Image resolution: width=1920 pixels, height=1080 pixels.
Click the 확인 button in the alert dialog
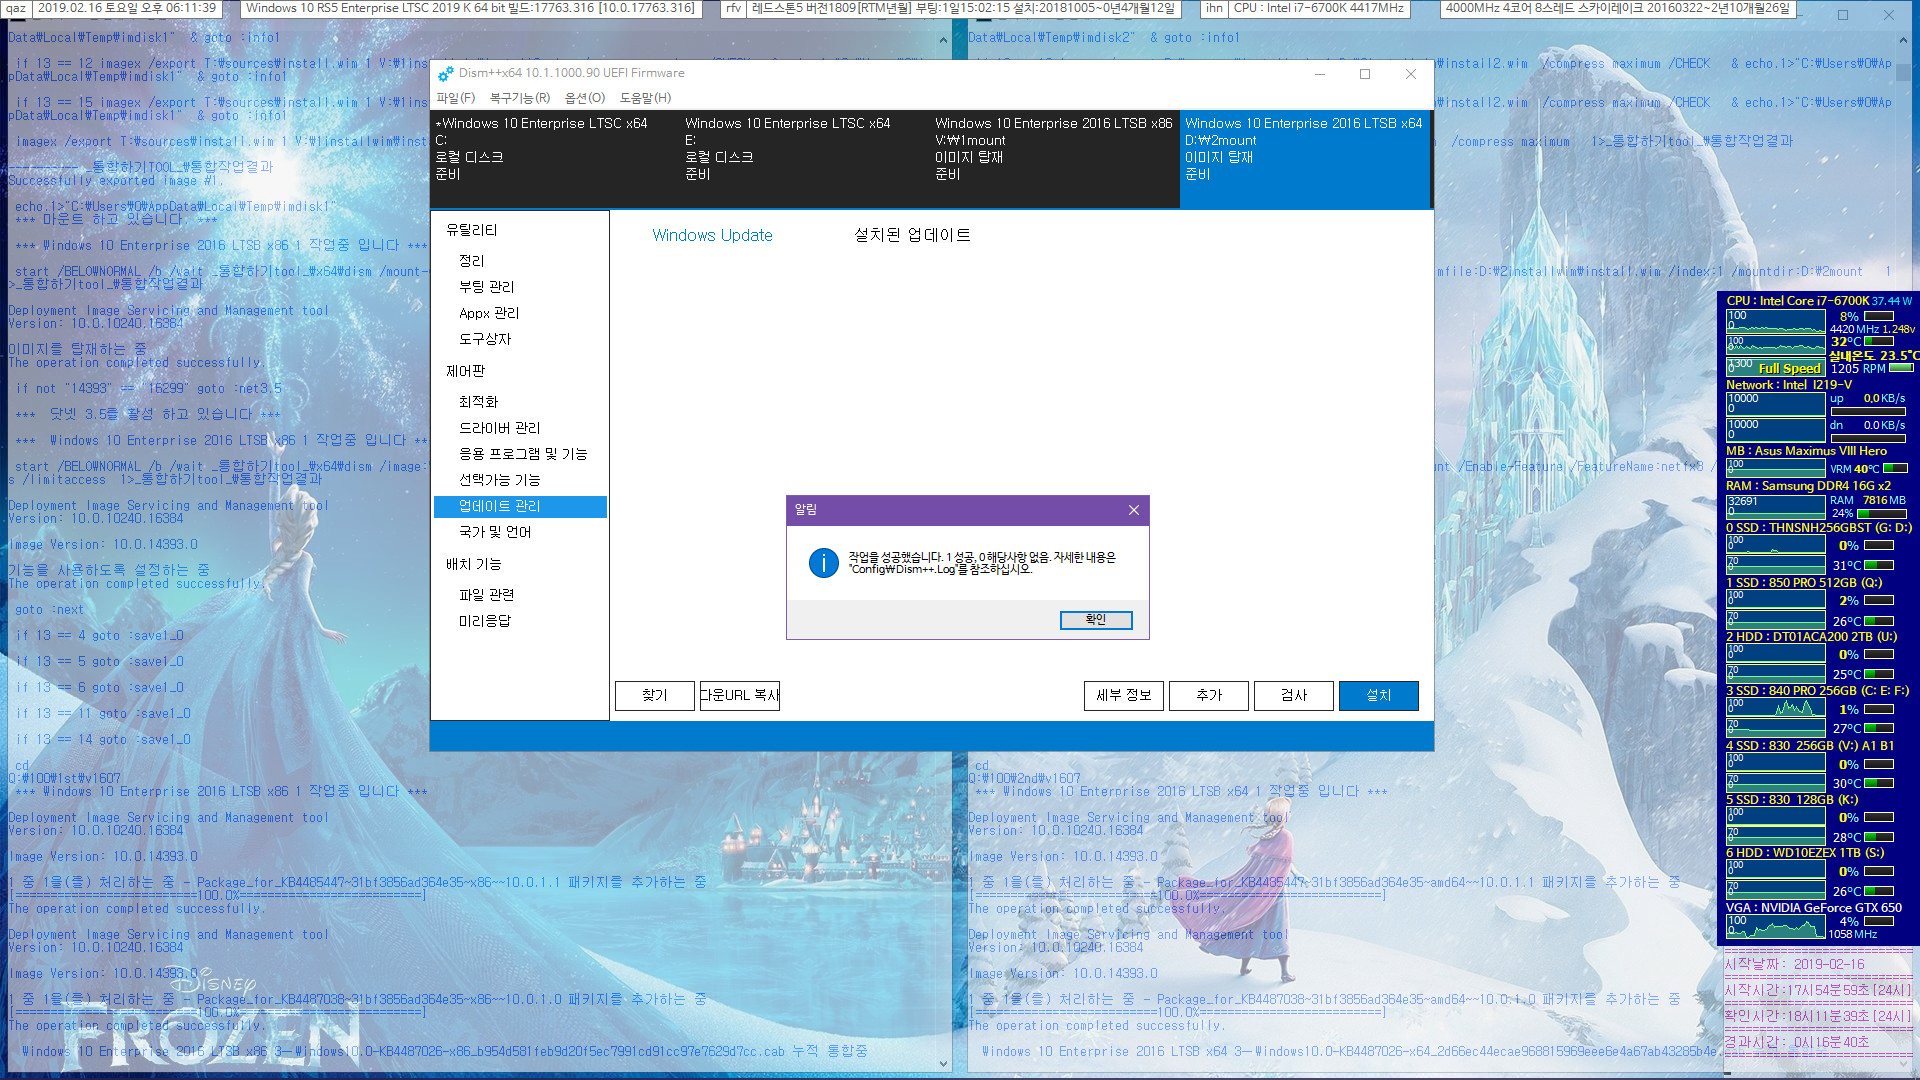(1095, 620)
